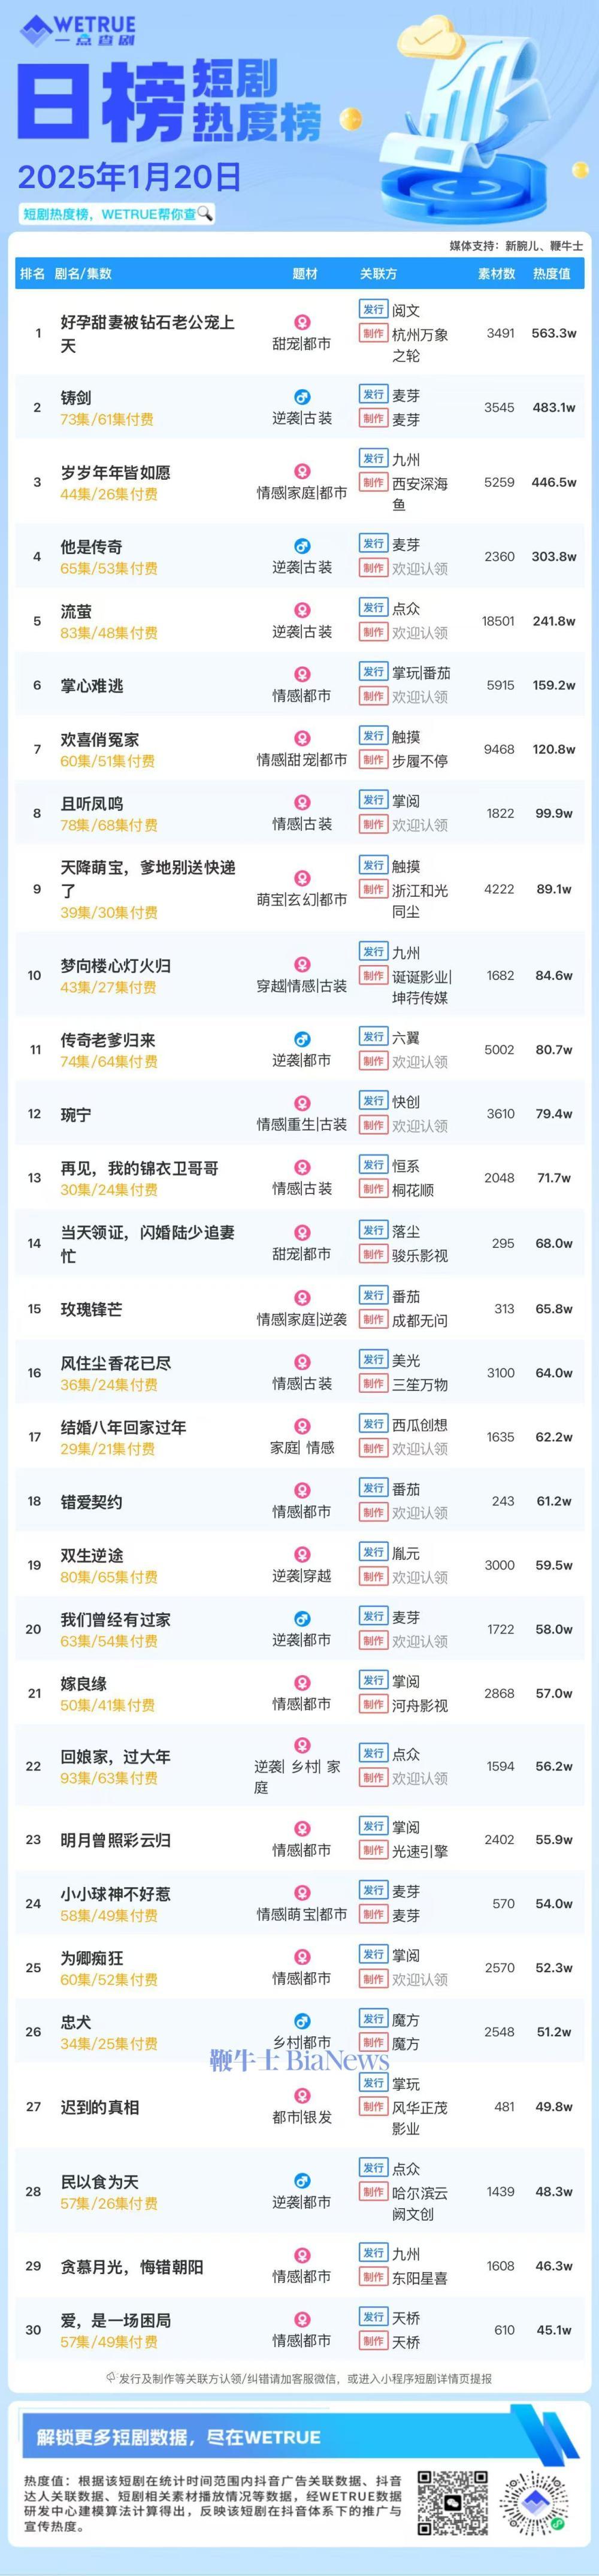
Task: Click 欢迎认领 in the 琬宁 row
Action: pyautogui.click(x=420, y=1126)
